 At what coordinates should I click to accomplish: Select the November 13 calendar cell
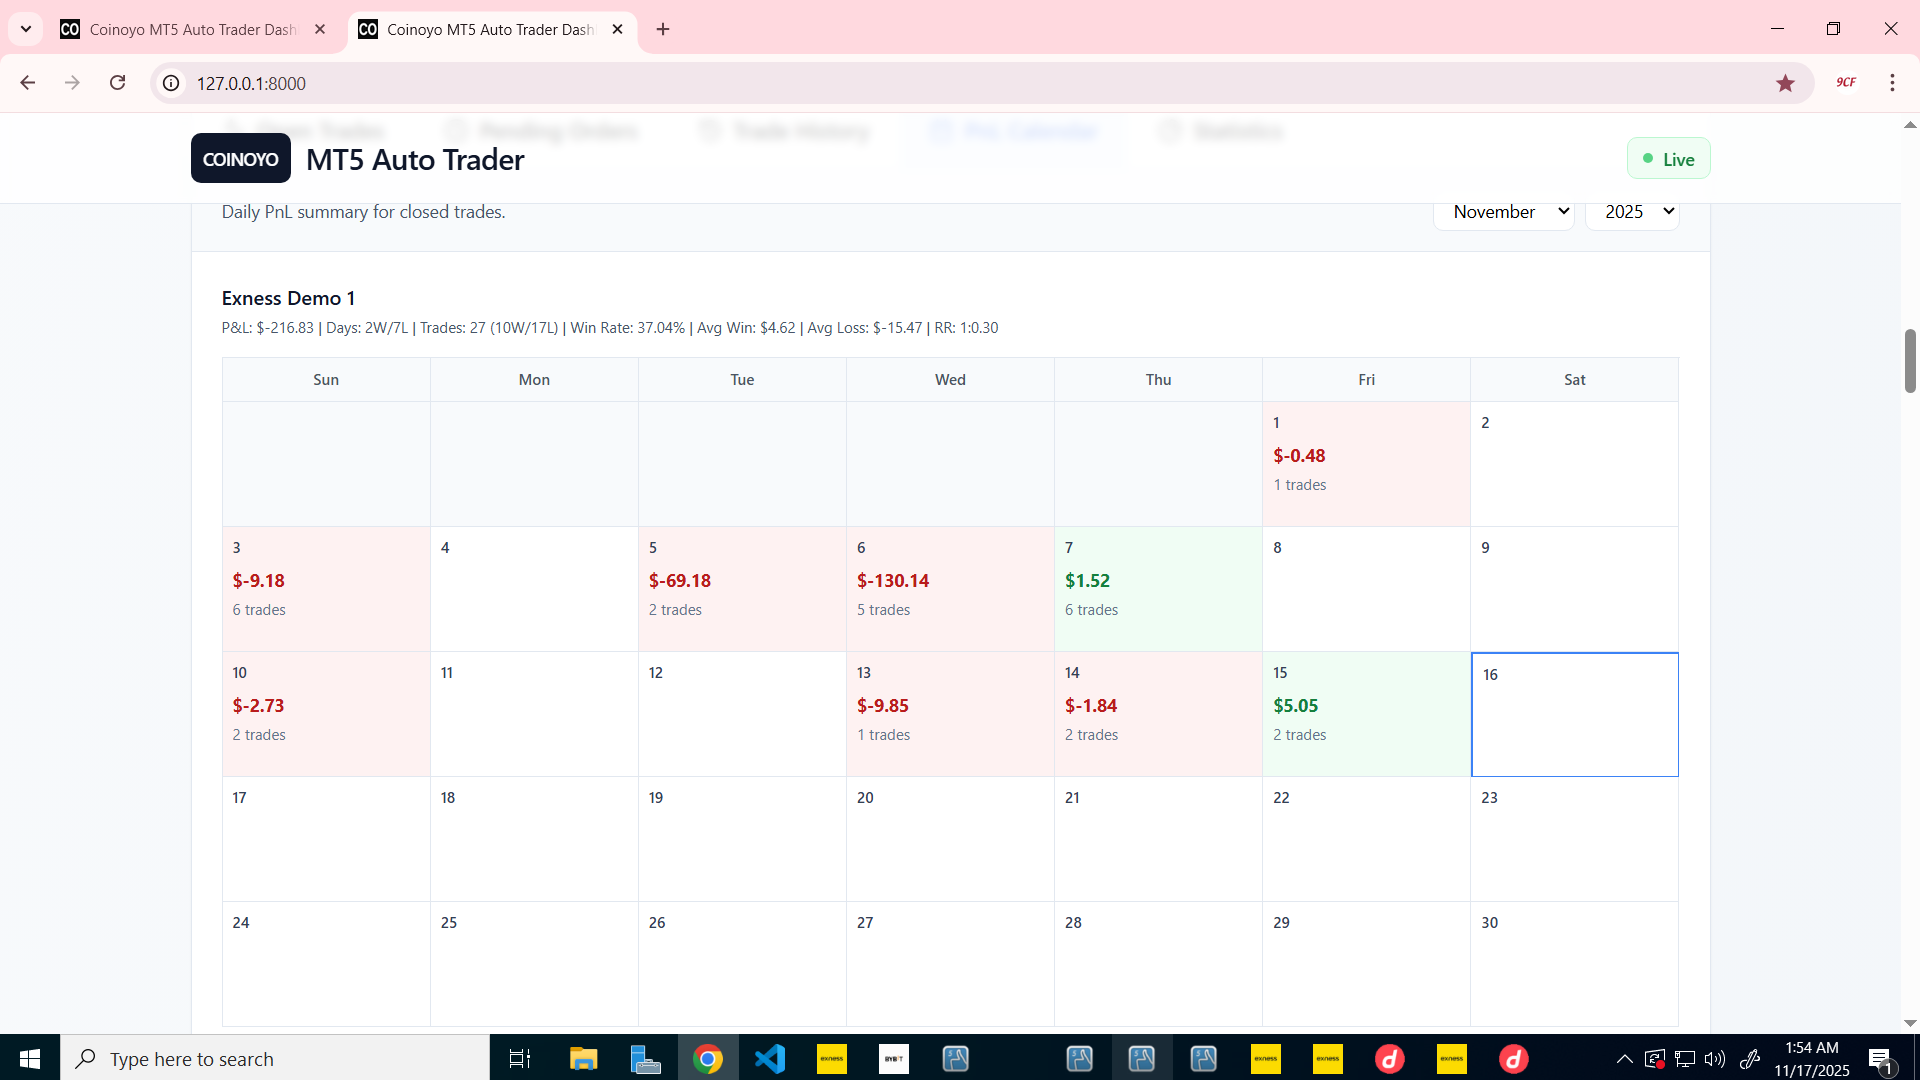950,713
